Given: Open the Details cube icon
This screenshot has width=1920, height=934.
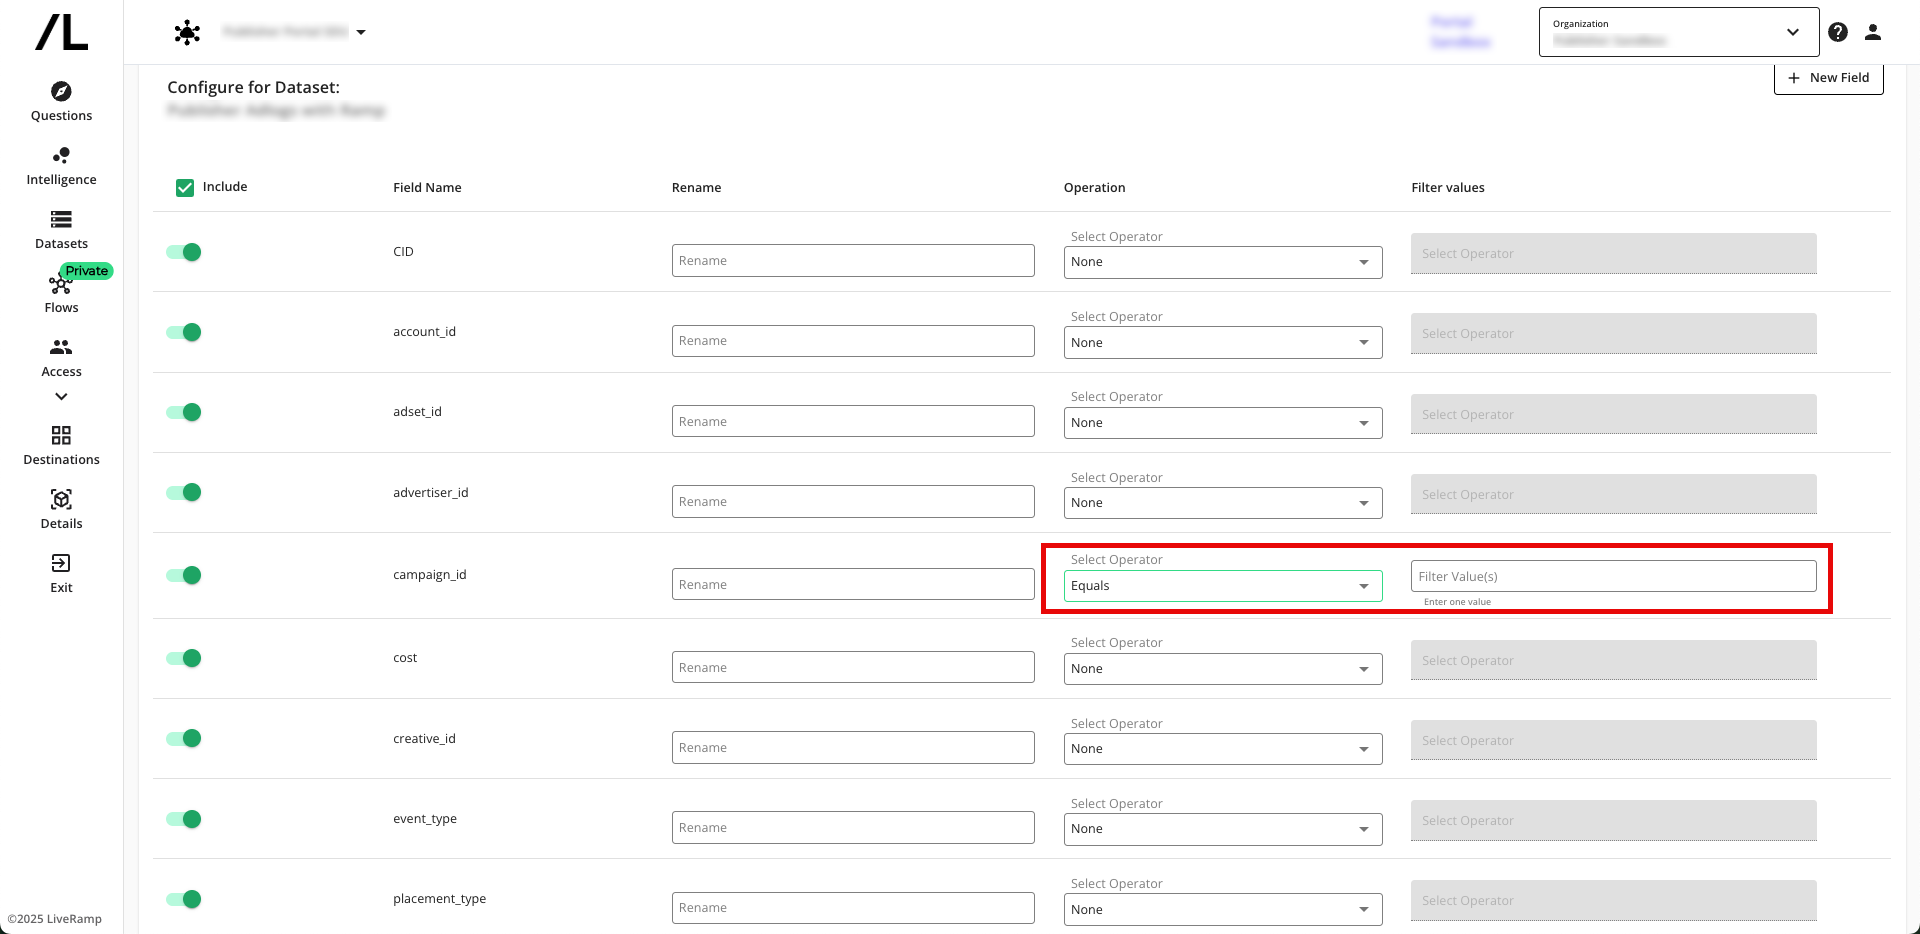Looking at the screenshot, I should [61, 500].
